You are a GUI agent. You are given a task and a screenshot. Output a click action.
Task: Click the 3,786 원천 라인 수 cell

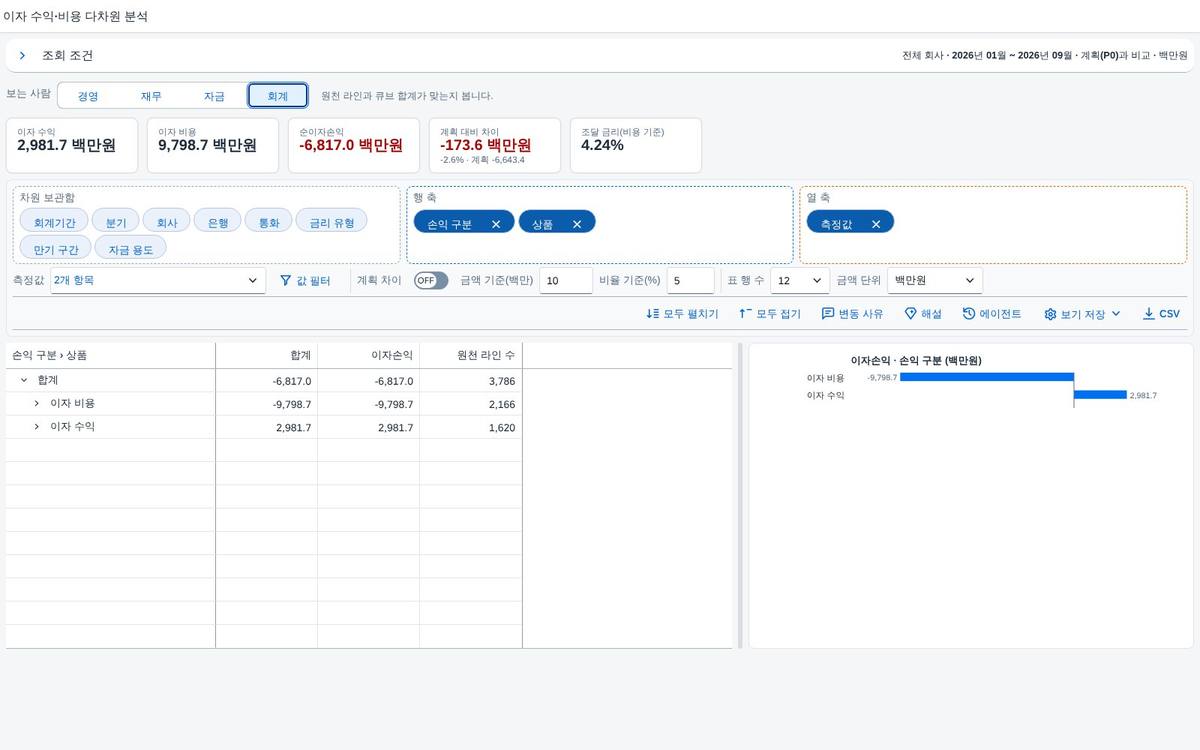coord(471,381)
